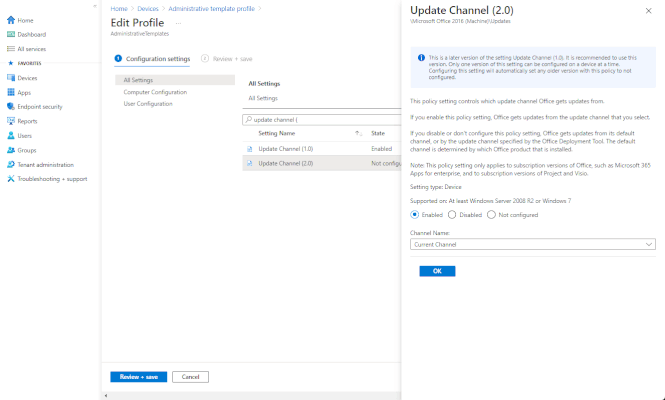665x400 pixels.
Task: Click the Review + save button
Action: pyautogui.click(x=139, y=377)
